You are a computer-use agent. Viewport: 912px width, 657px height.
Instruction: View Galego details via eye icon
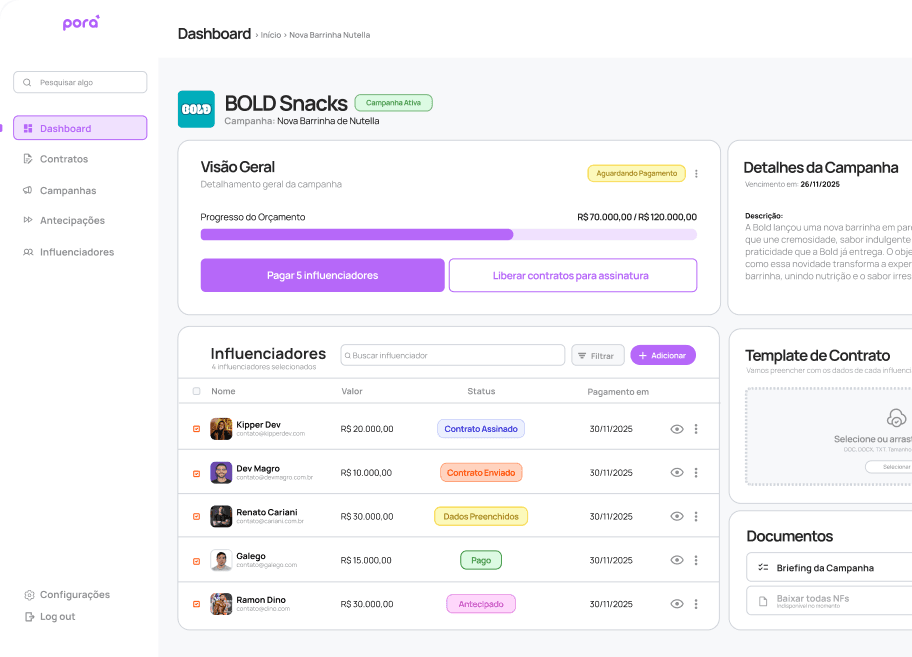(676, 560)
